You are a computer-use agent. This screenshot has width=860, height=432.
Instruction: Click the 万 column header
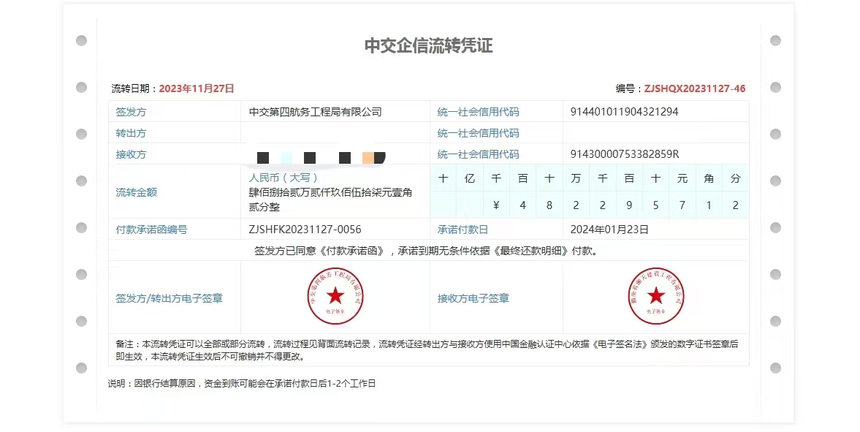point(575,178)
